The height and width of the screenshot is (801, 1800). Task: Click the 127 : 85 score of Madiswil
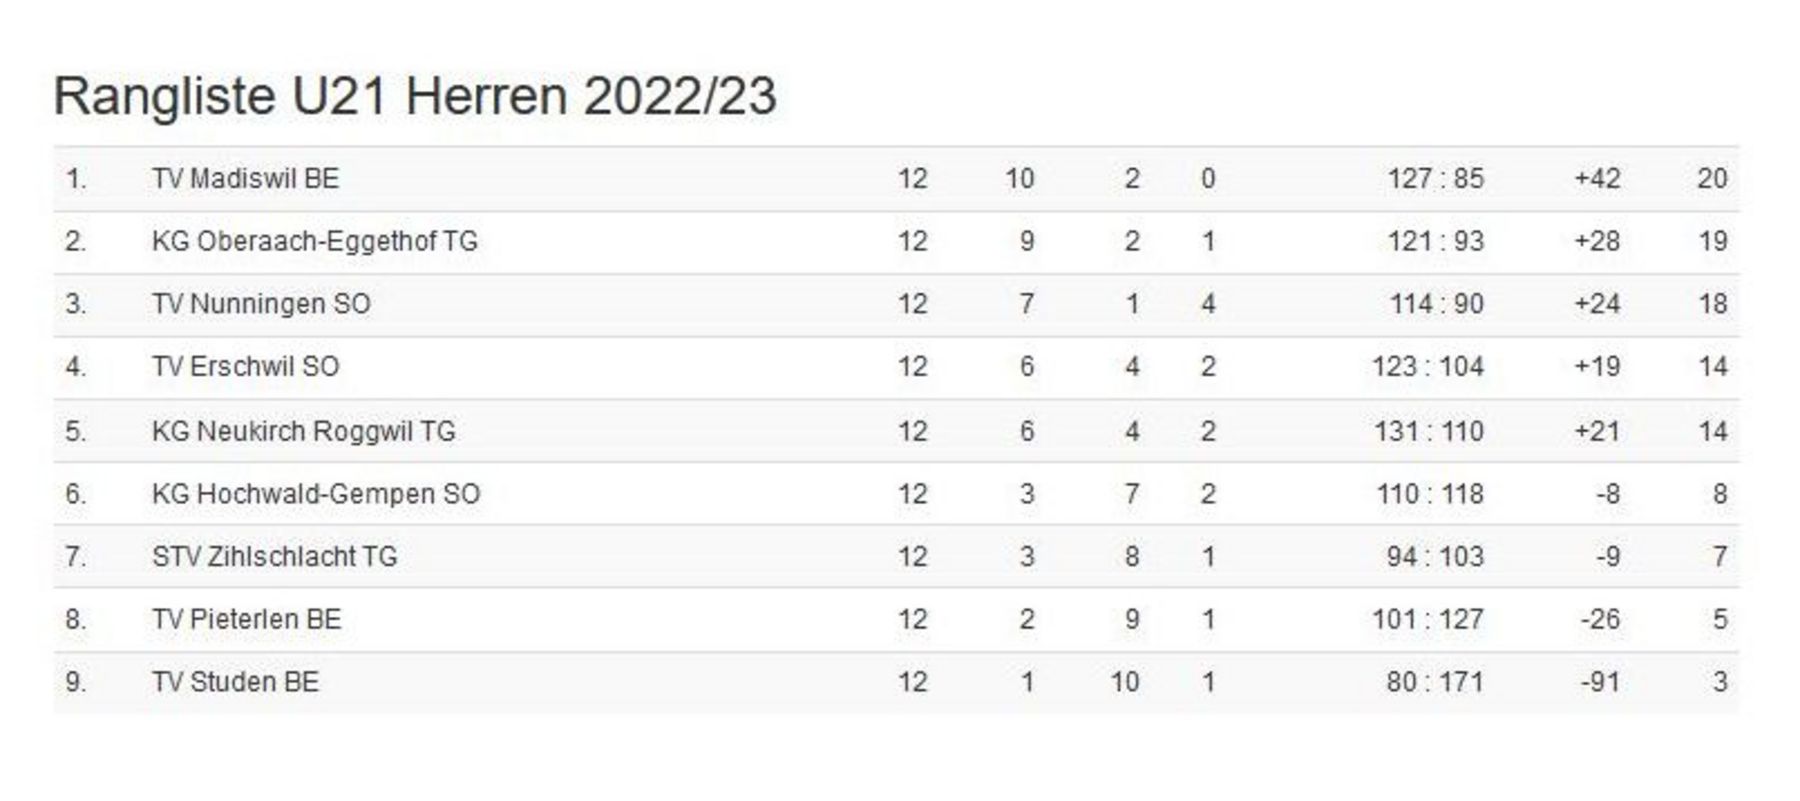pos(1436,179)
